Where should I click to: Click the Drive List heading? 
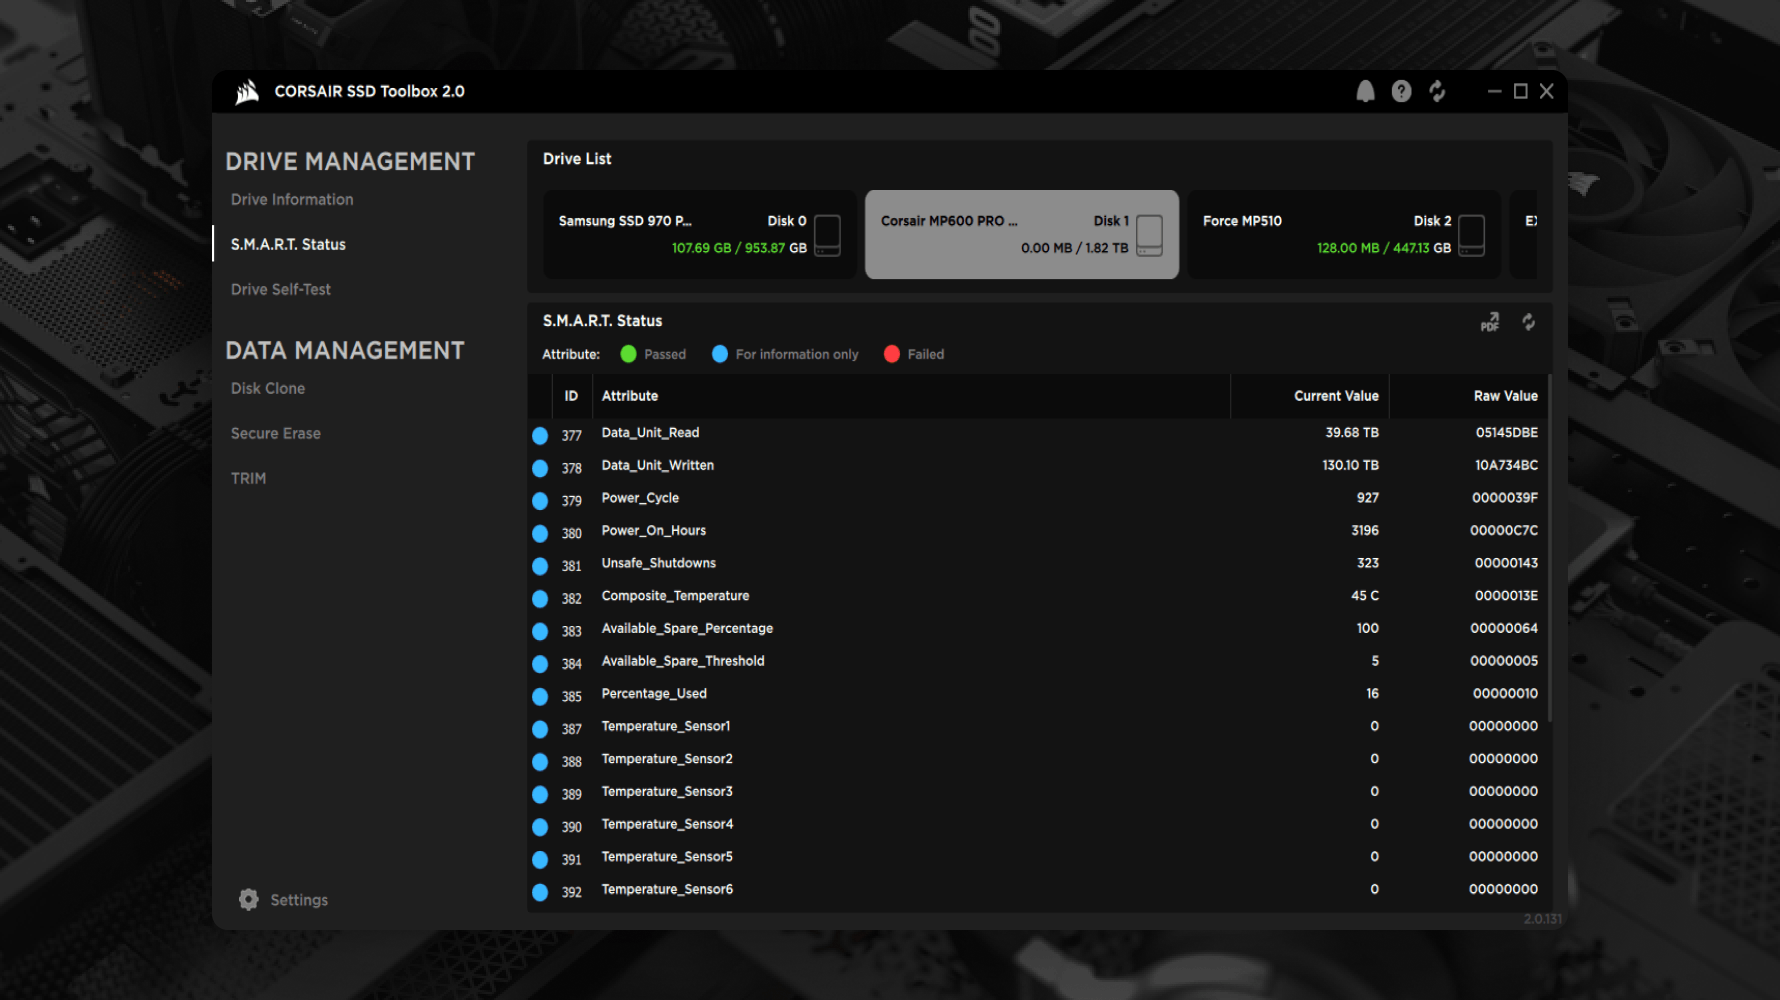[577, 159]
